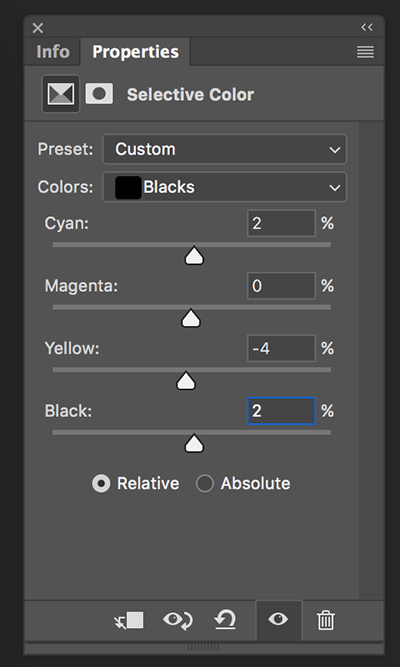The height and width of the screenshot is (667, 400).
Task: Collapse panel with double-arrow icon
Action: tap(367, 27)
